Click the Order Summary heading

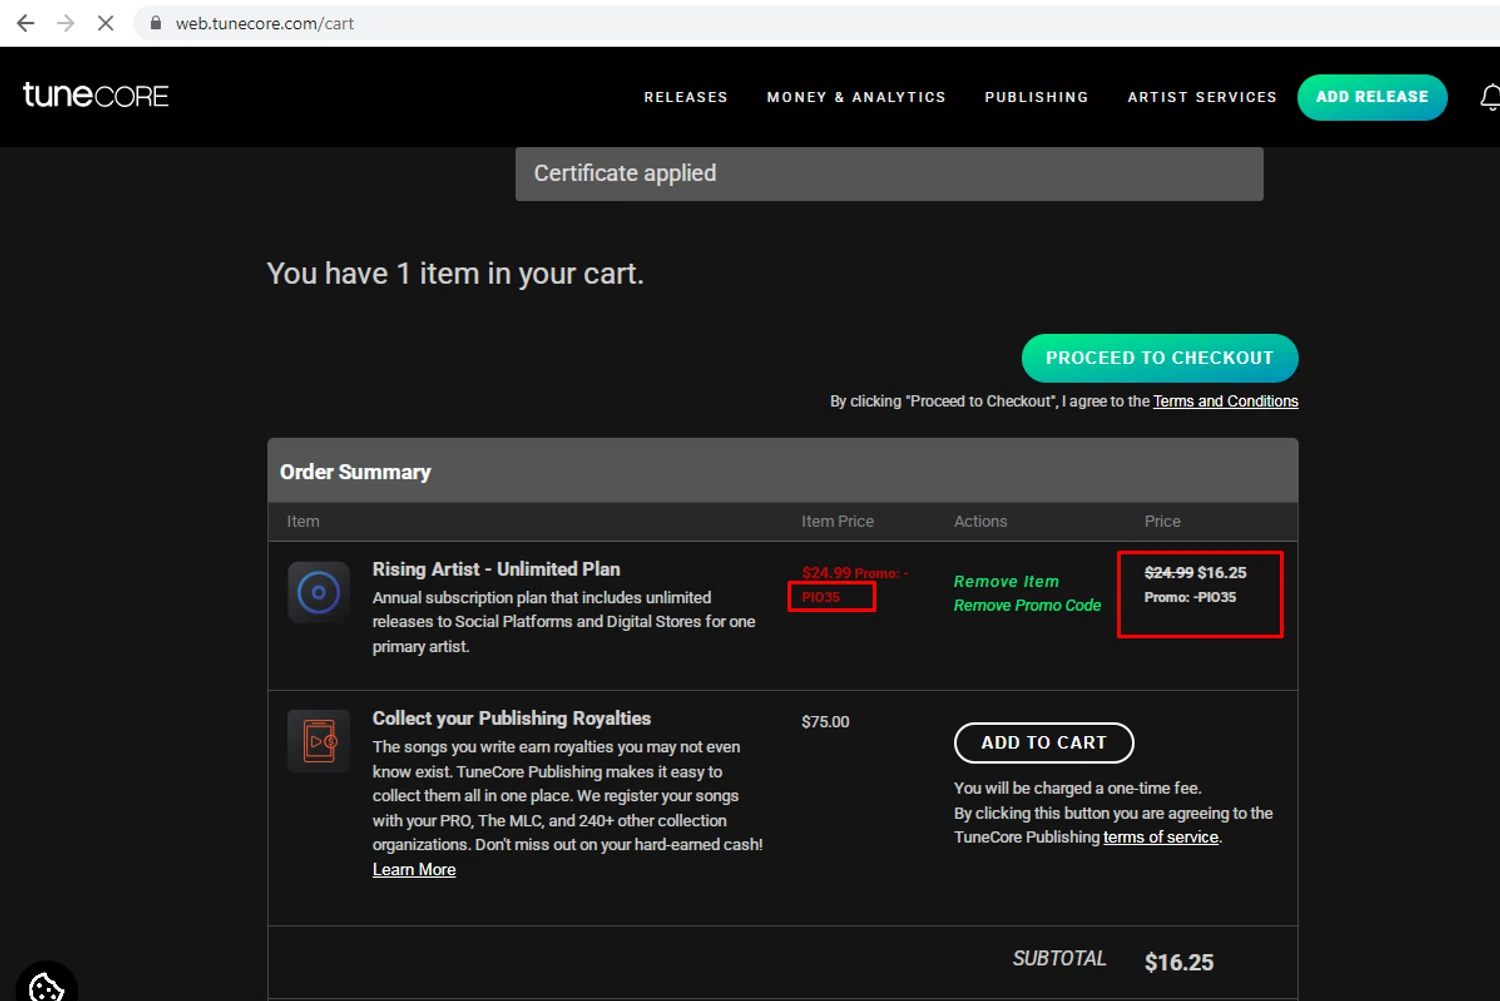point(355,472)
